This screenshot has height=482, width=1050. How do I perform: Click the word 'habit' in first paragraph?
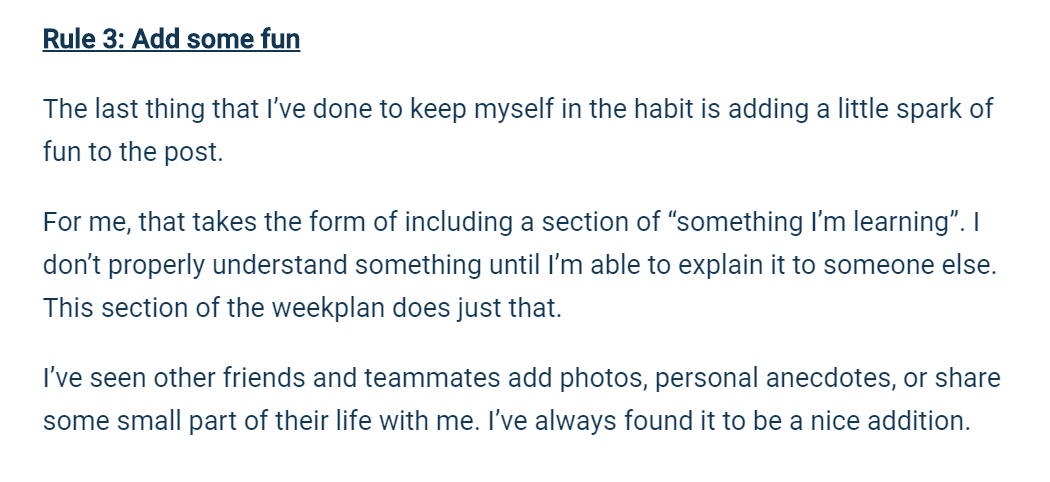click(x=662, y=108)
